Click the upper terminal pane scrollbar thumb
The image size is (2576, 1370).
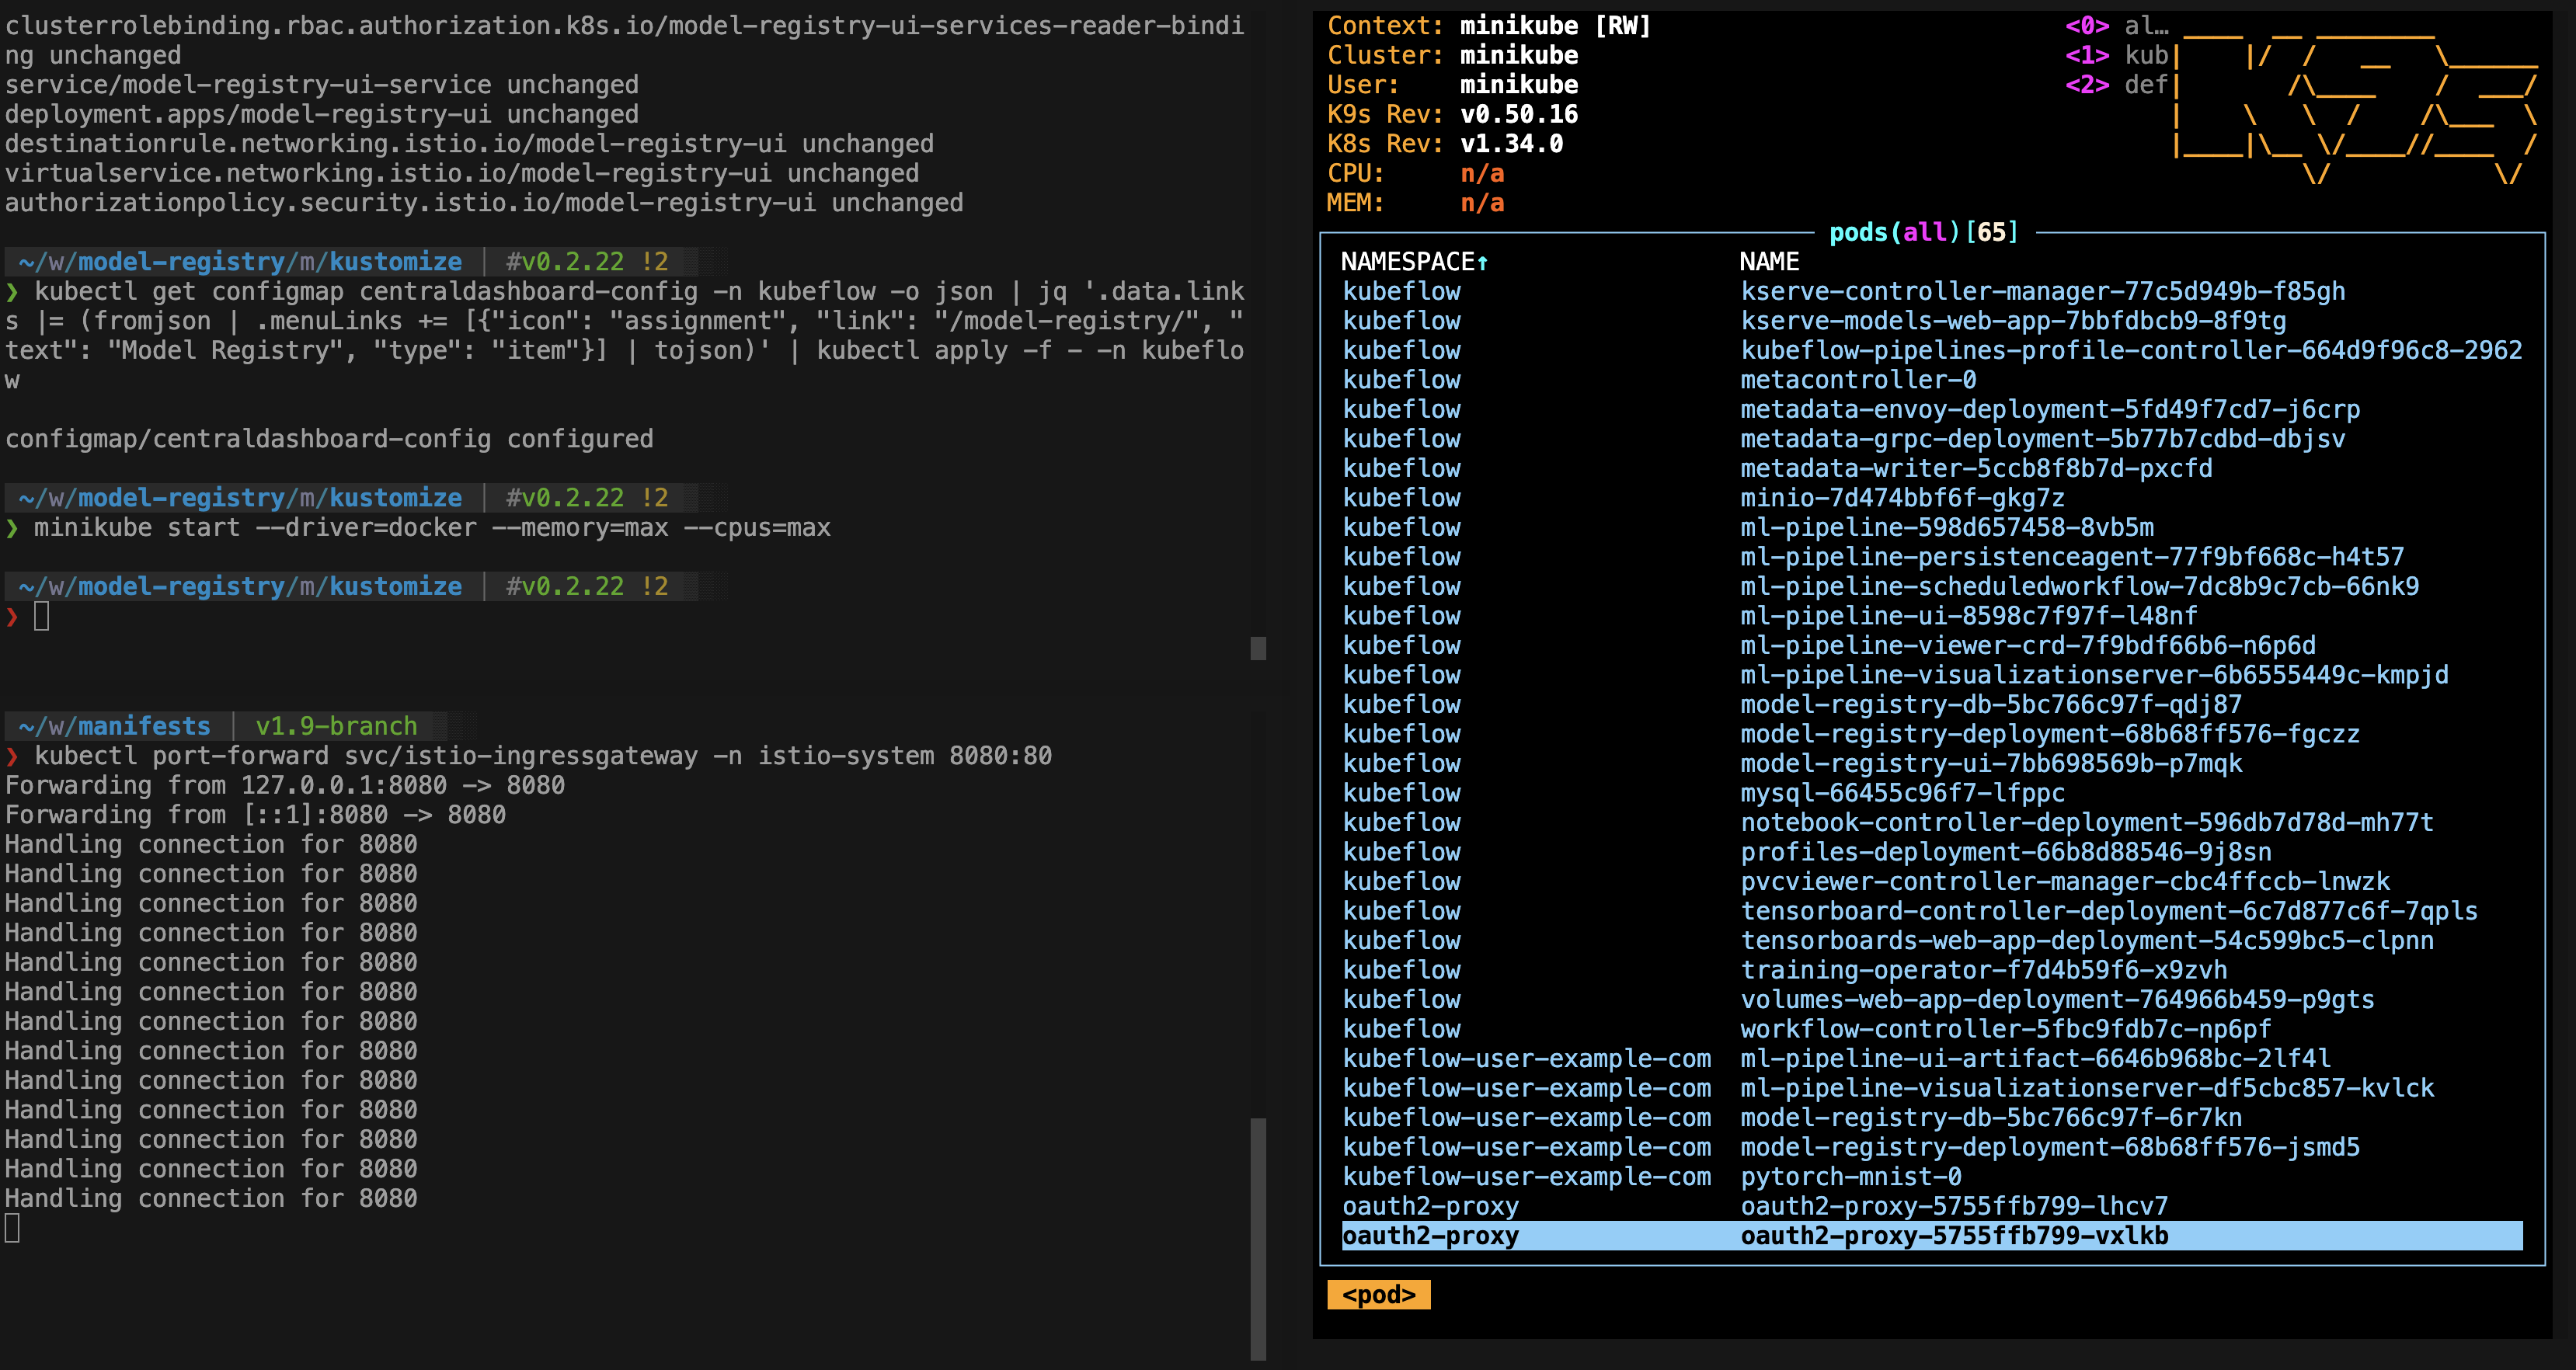pos(1258,648)
